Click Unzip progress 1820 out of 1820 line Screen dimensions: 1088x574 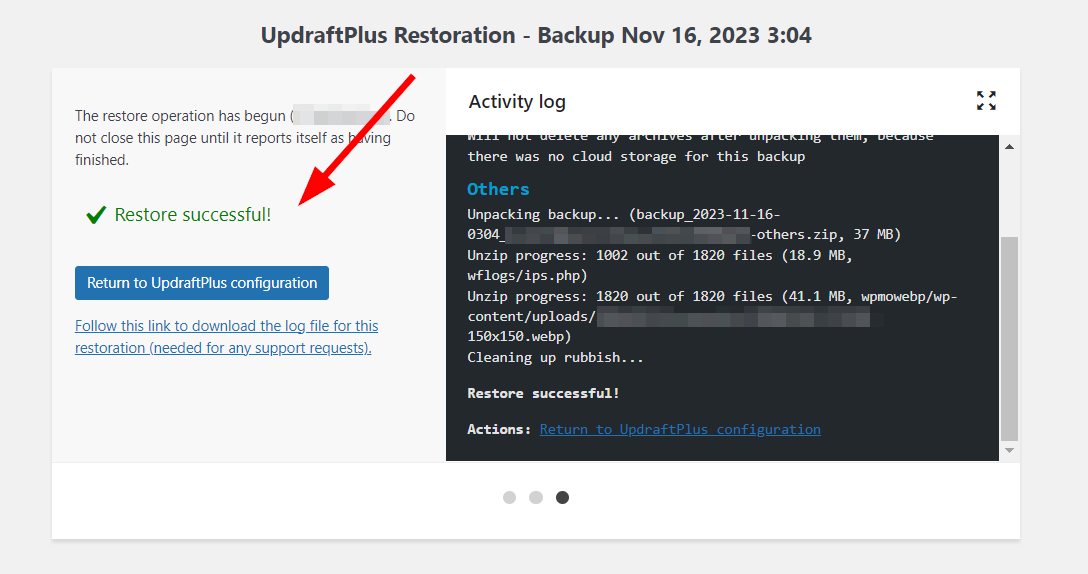point(712,316)
